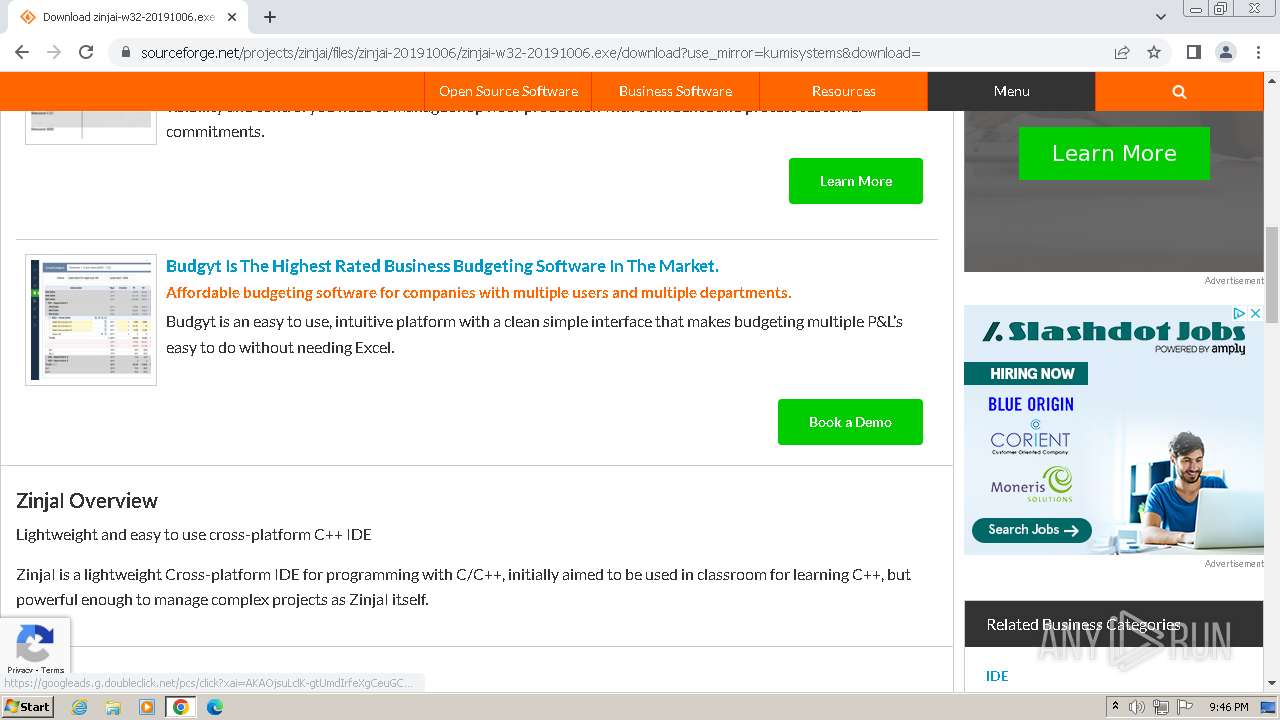Open the Budgyt headline link
This screenshot has height=720, width=1280.
442,266
